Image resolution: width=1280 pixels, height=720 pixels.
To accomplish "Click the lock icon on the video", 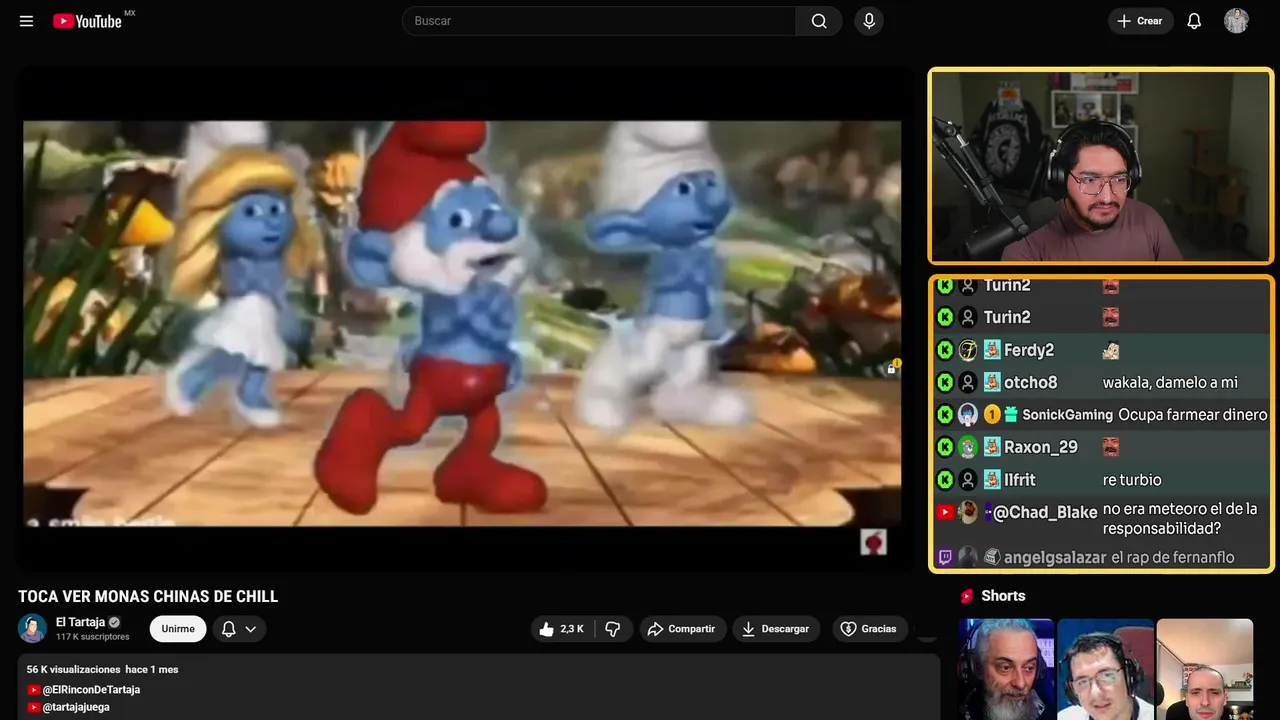I will tap(891, 369).
